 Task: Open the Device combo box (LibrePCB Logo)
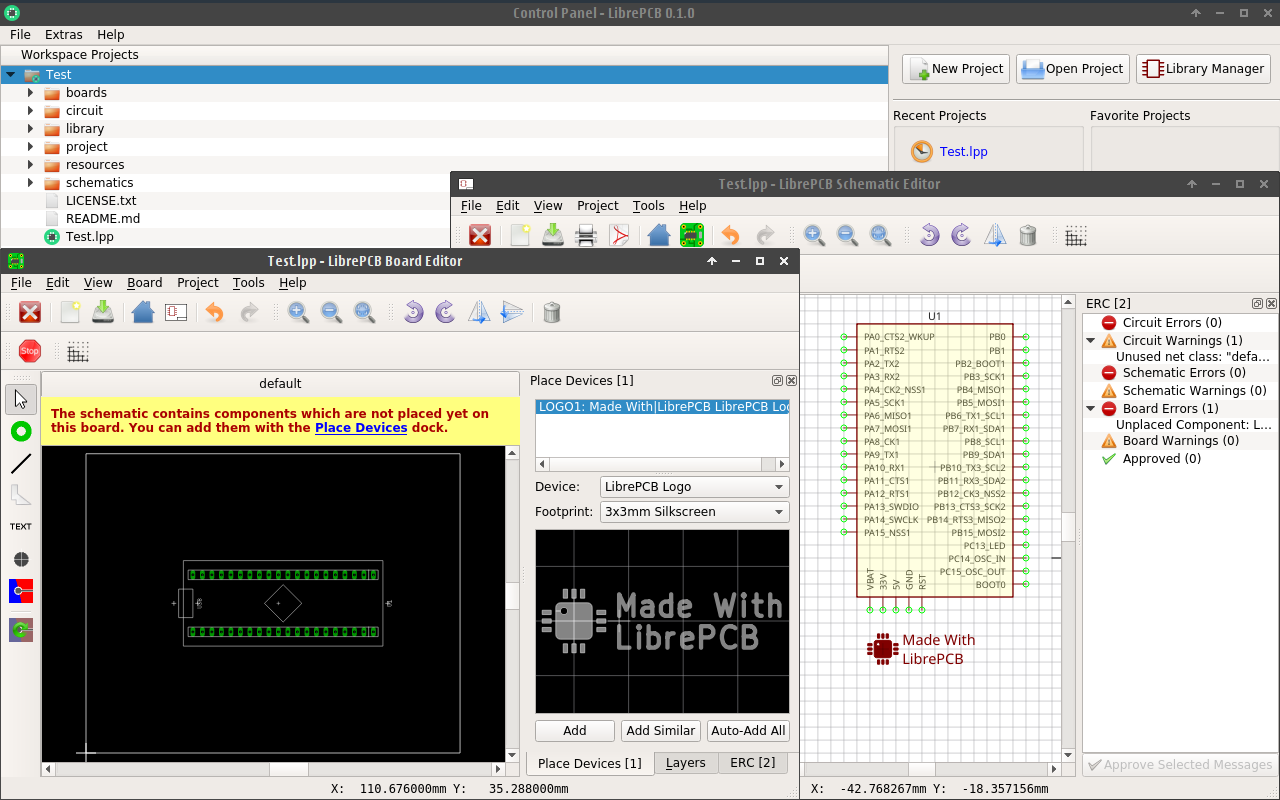coord(694,487)
